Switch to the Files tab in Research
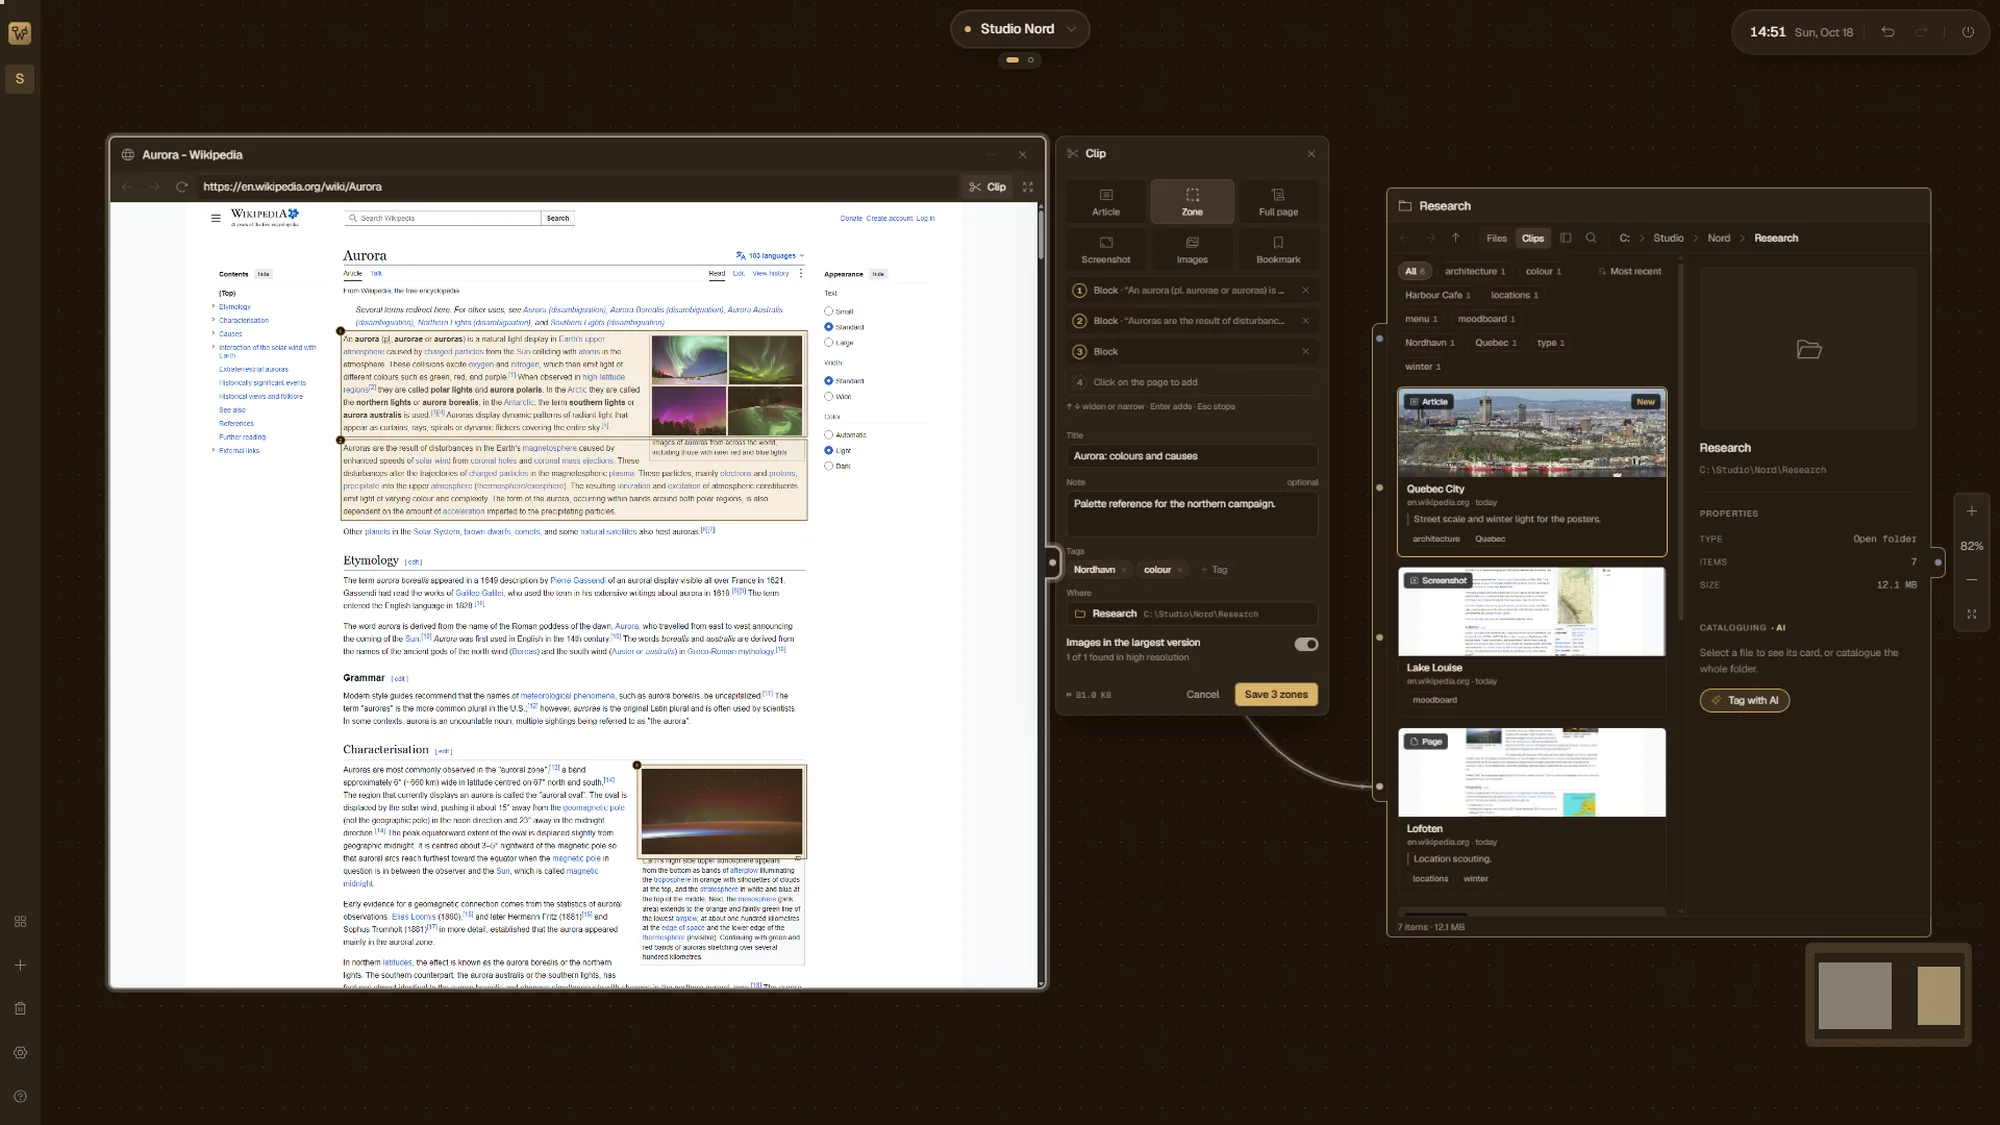 coord(1496,238)
